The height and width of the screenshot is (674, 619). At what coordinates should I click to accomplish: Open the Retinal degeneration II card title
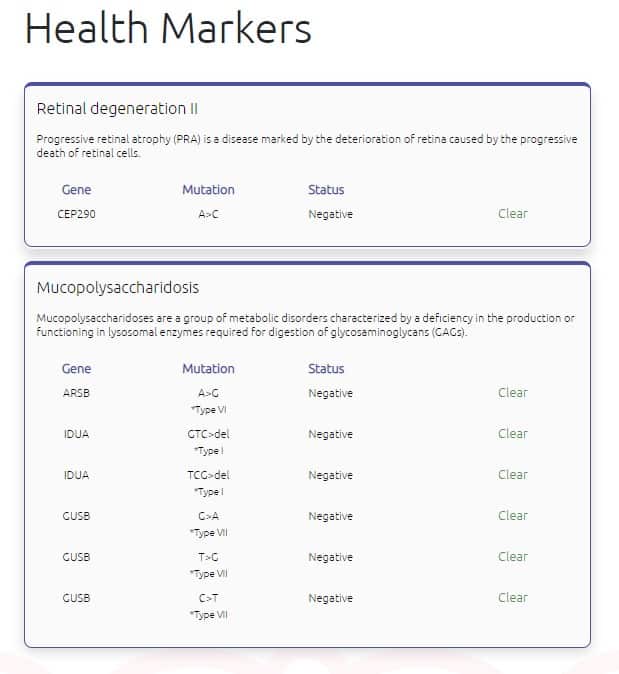click(x=117, y=109)
